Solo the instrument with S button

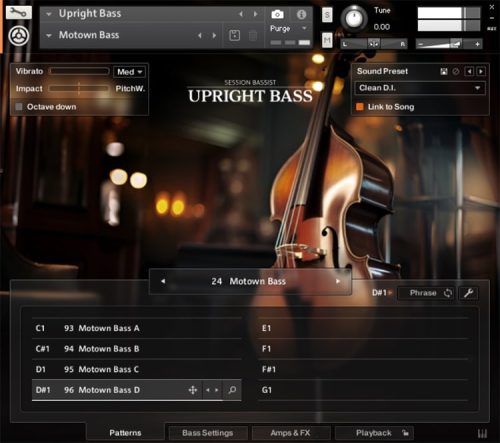pyautogui.click(x=327, y=15)
